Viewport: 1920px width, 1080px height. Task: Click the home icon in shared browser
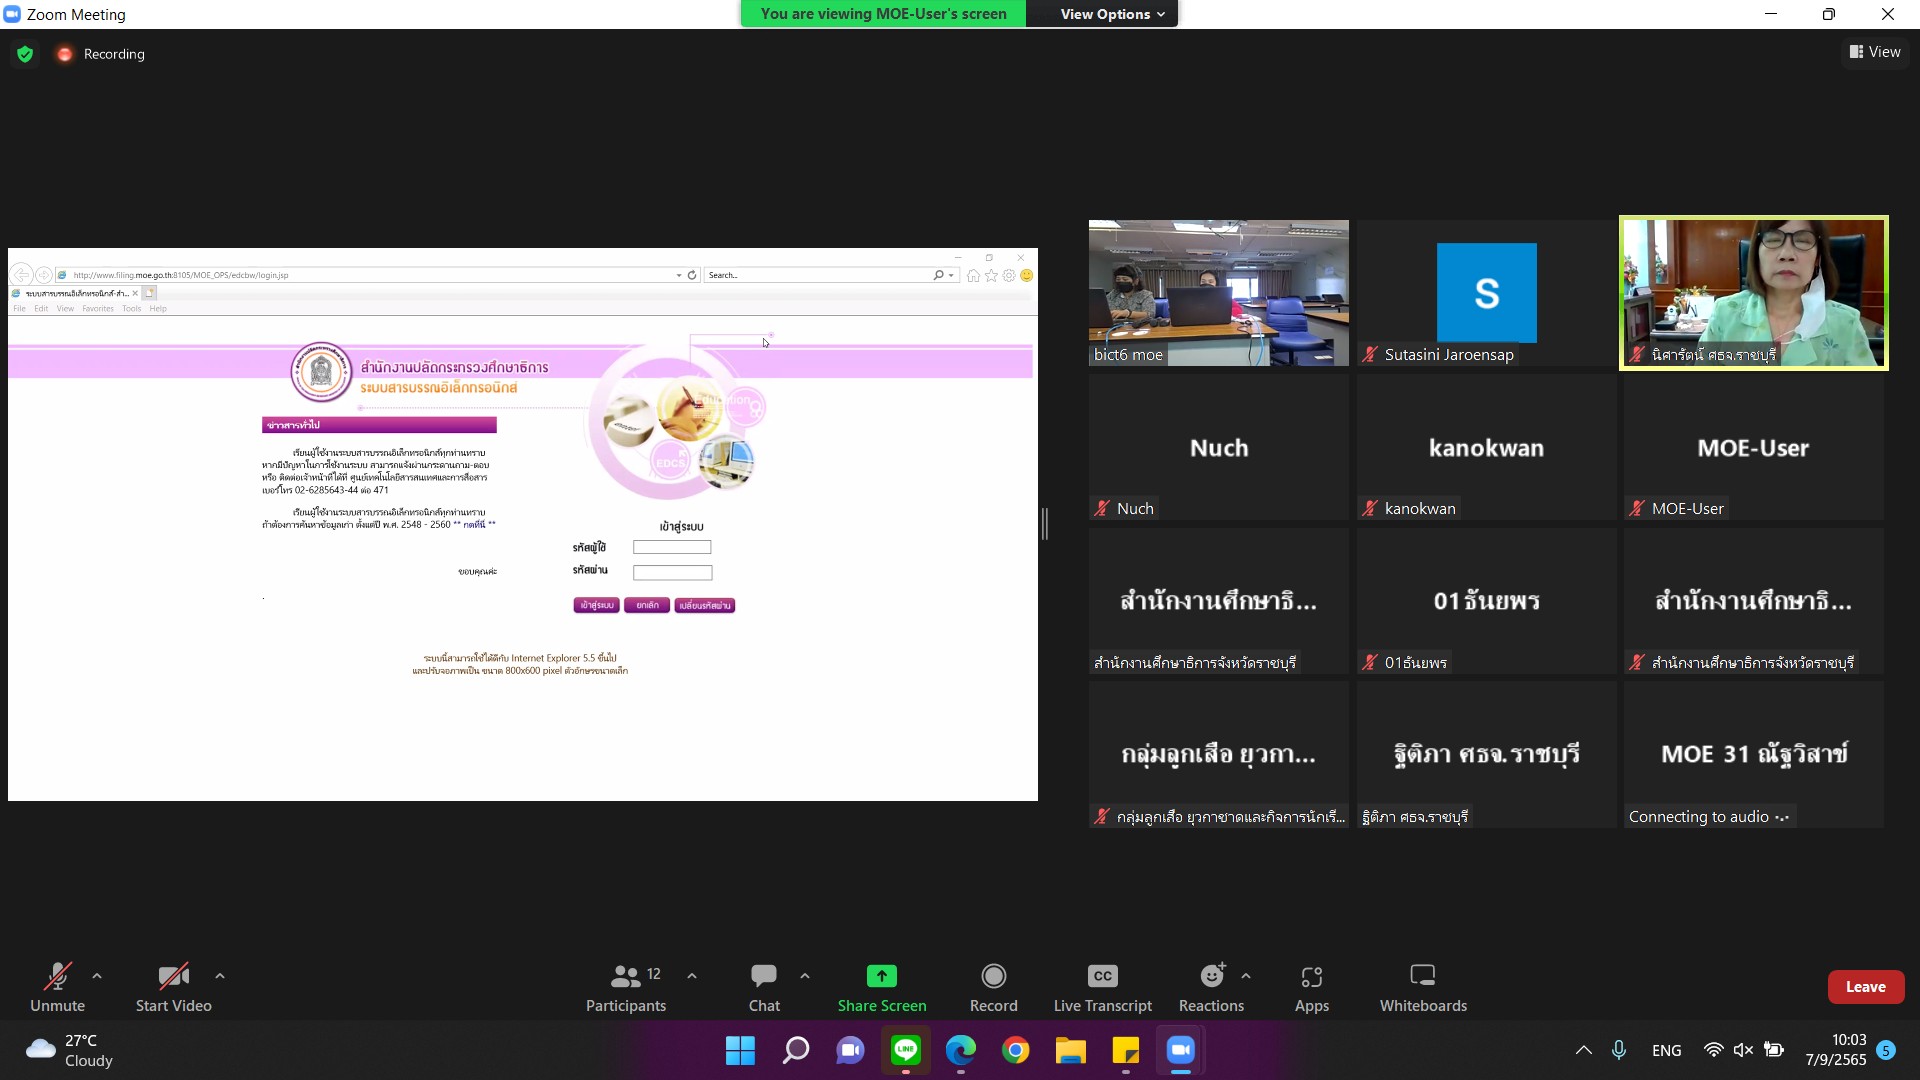tap(973, 275)
